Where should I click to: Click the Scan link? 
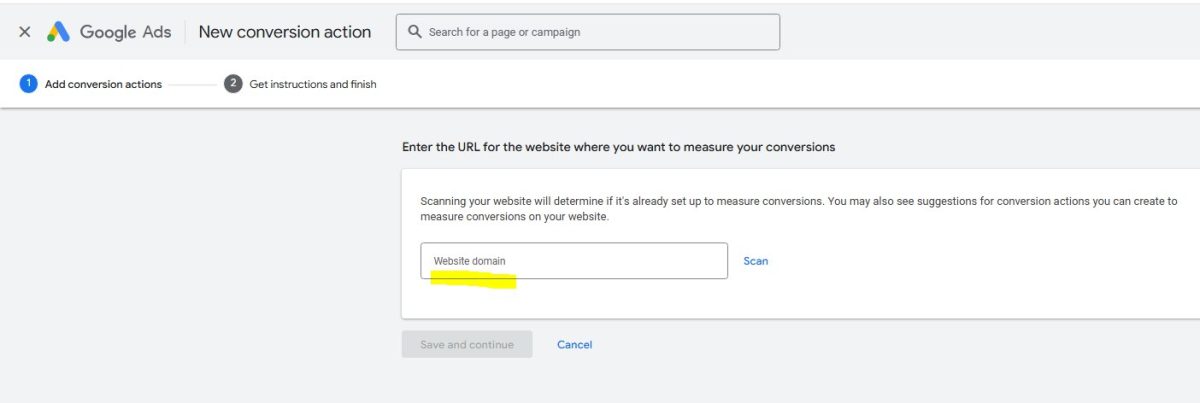[x=756, y=261]
